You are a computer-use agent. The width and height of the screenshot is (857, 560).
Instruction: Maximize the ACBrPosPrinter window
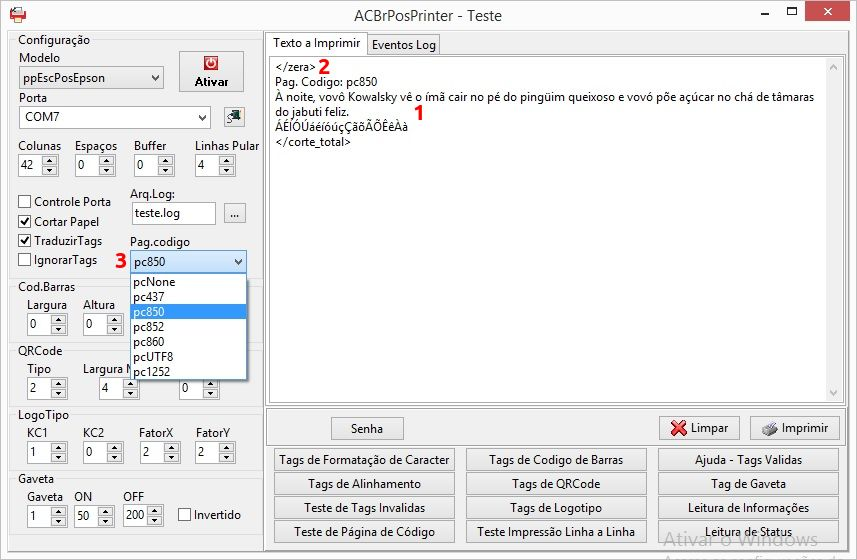coord(792,12)
